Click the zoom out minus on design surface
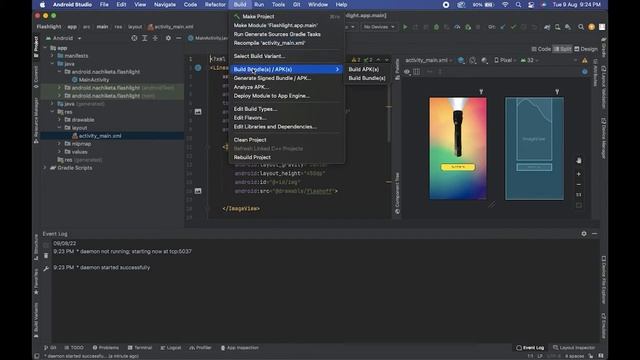 click(x=579, y=184)
